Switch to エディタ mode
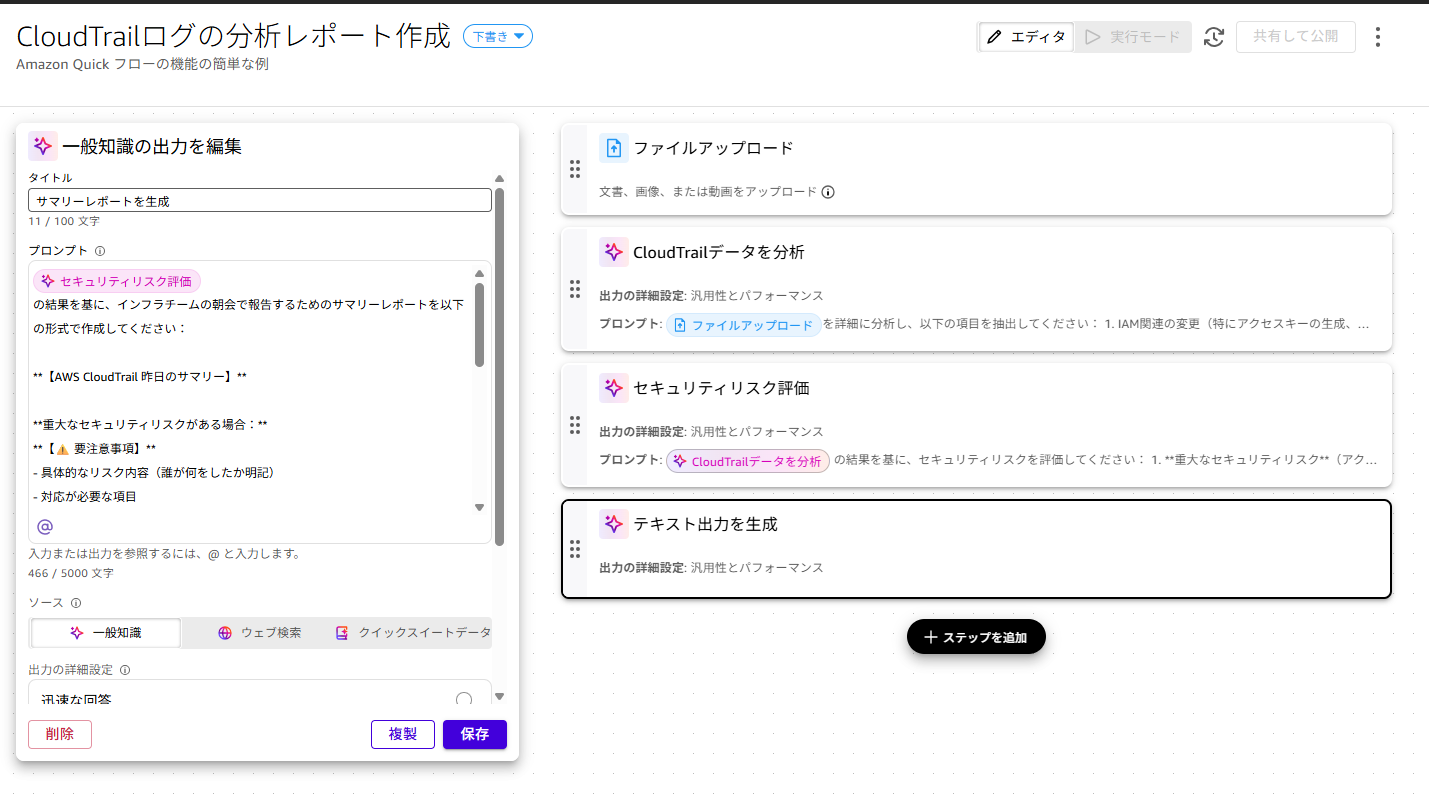 (x=1026, y=37)
